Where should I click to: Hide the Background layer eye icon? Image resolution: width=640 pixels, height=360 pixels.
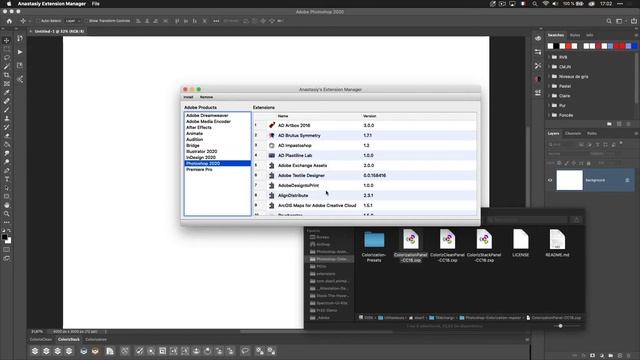[x=550, y=180]
